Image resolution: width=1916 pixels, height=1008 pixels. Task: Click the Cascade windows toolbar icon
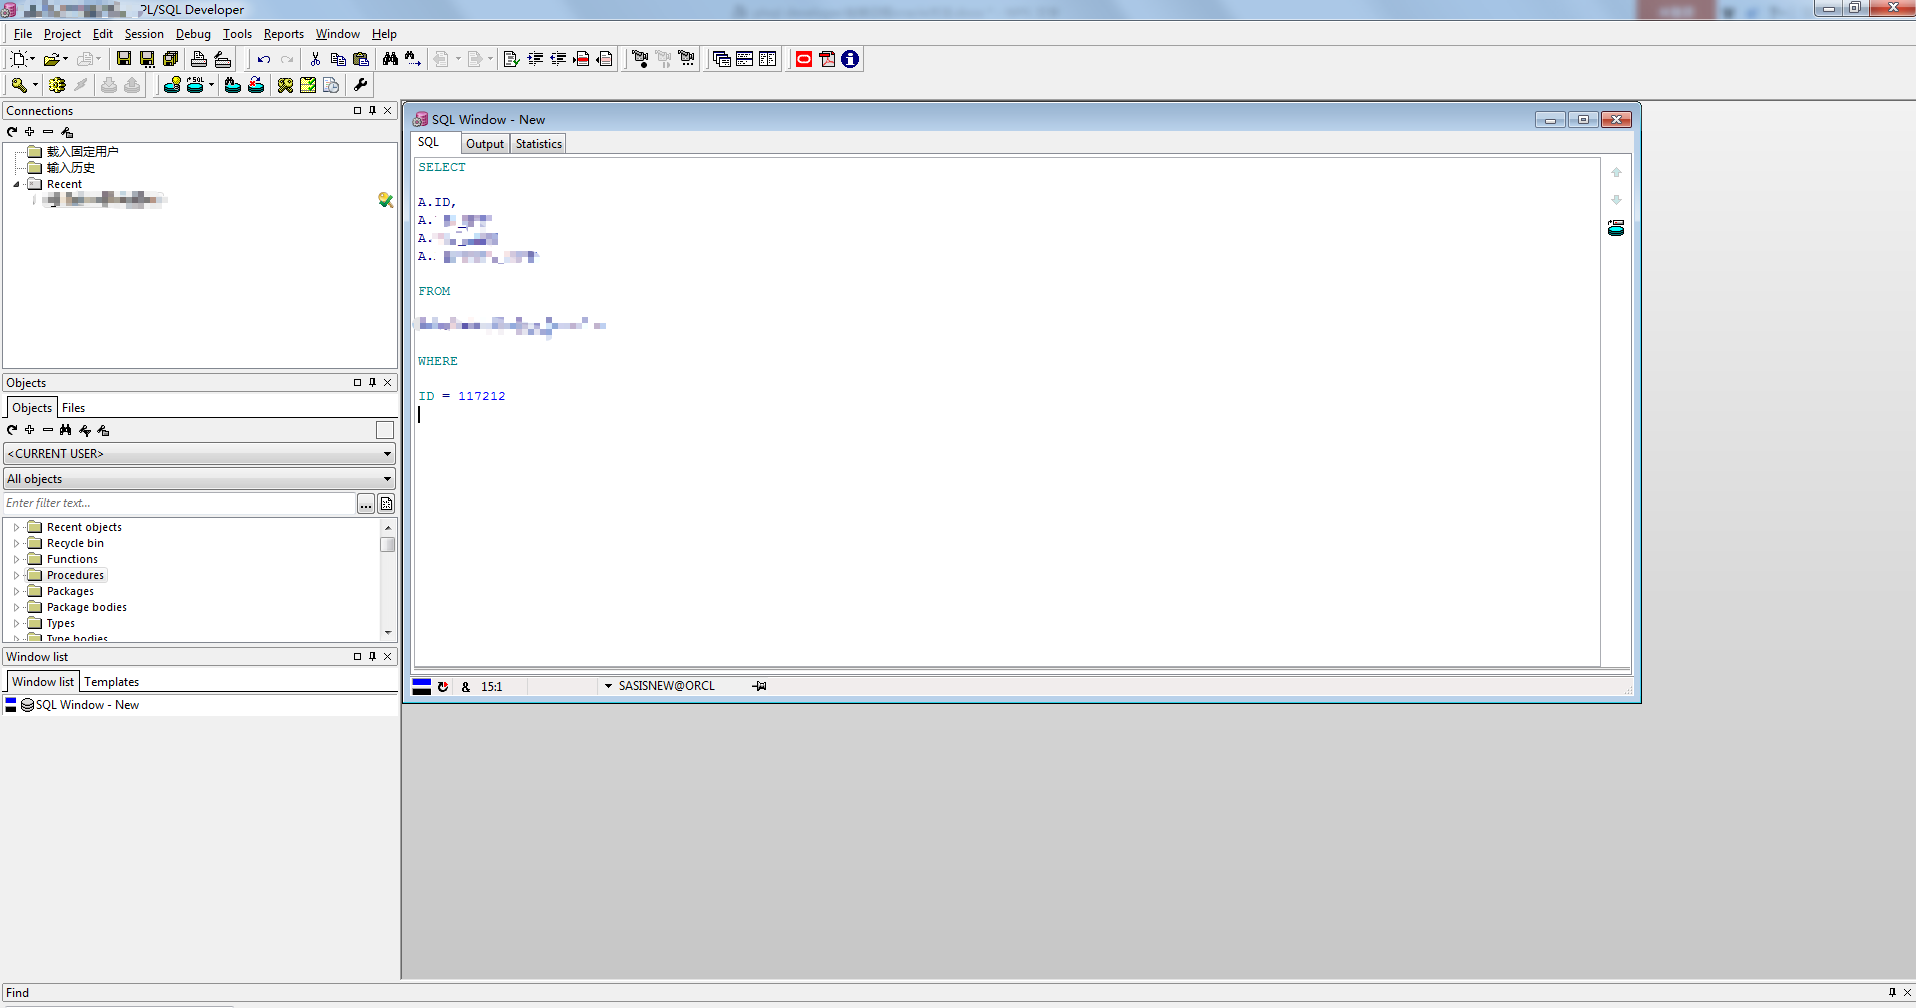tap(721, 59)
